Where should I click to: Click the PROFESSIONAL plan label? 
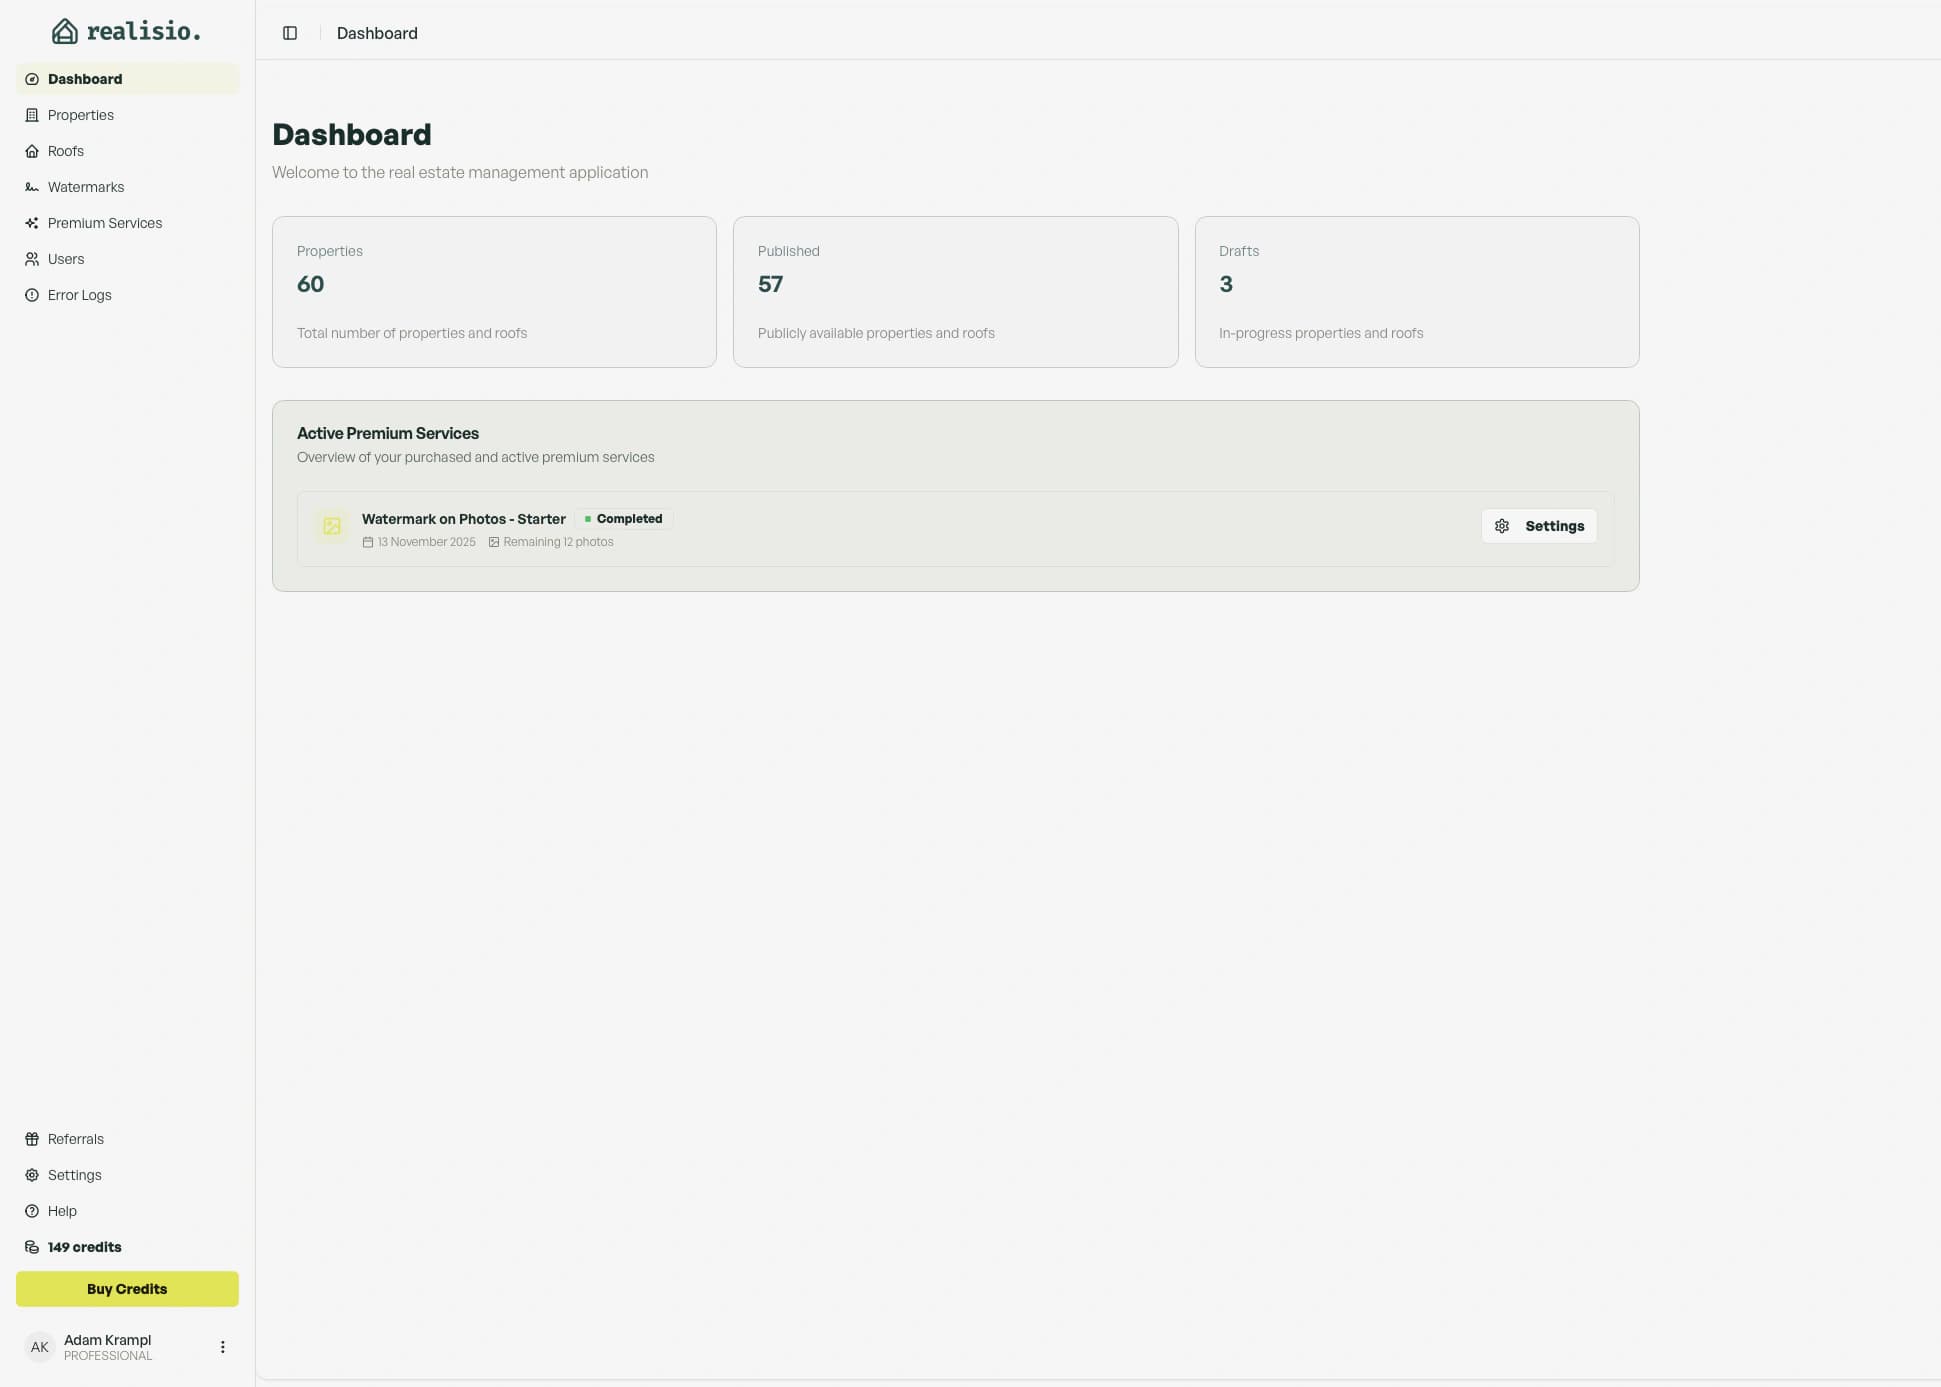tap(108, 1356)
